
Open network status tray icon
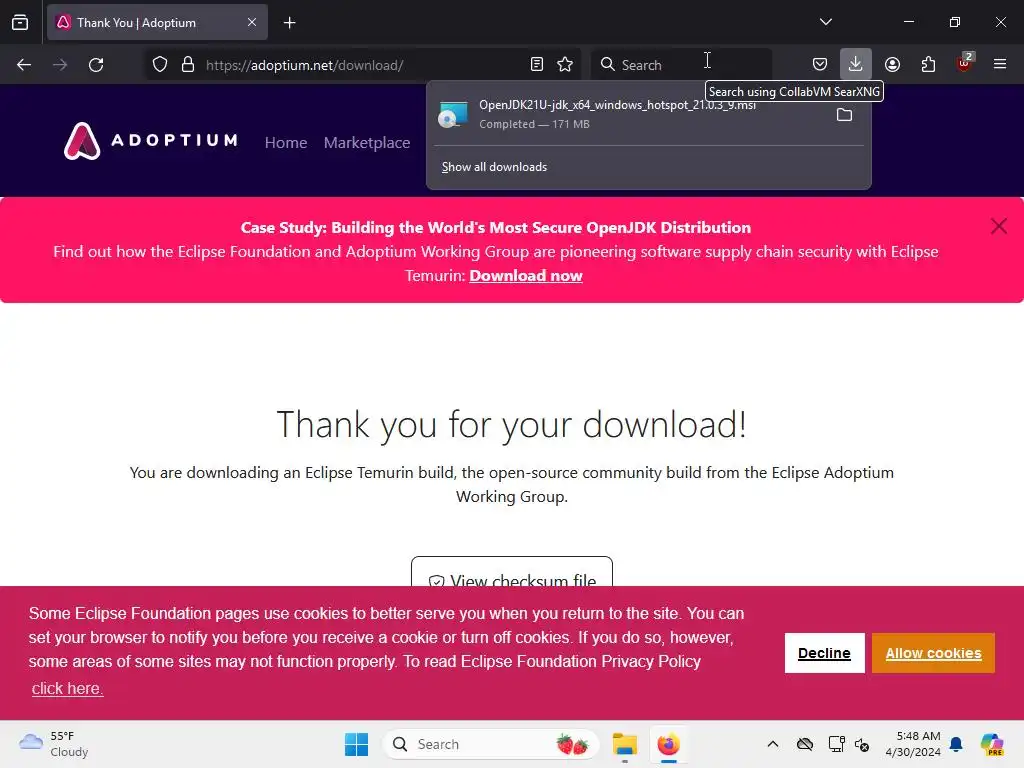pos(836,744)
